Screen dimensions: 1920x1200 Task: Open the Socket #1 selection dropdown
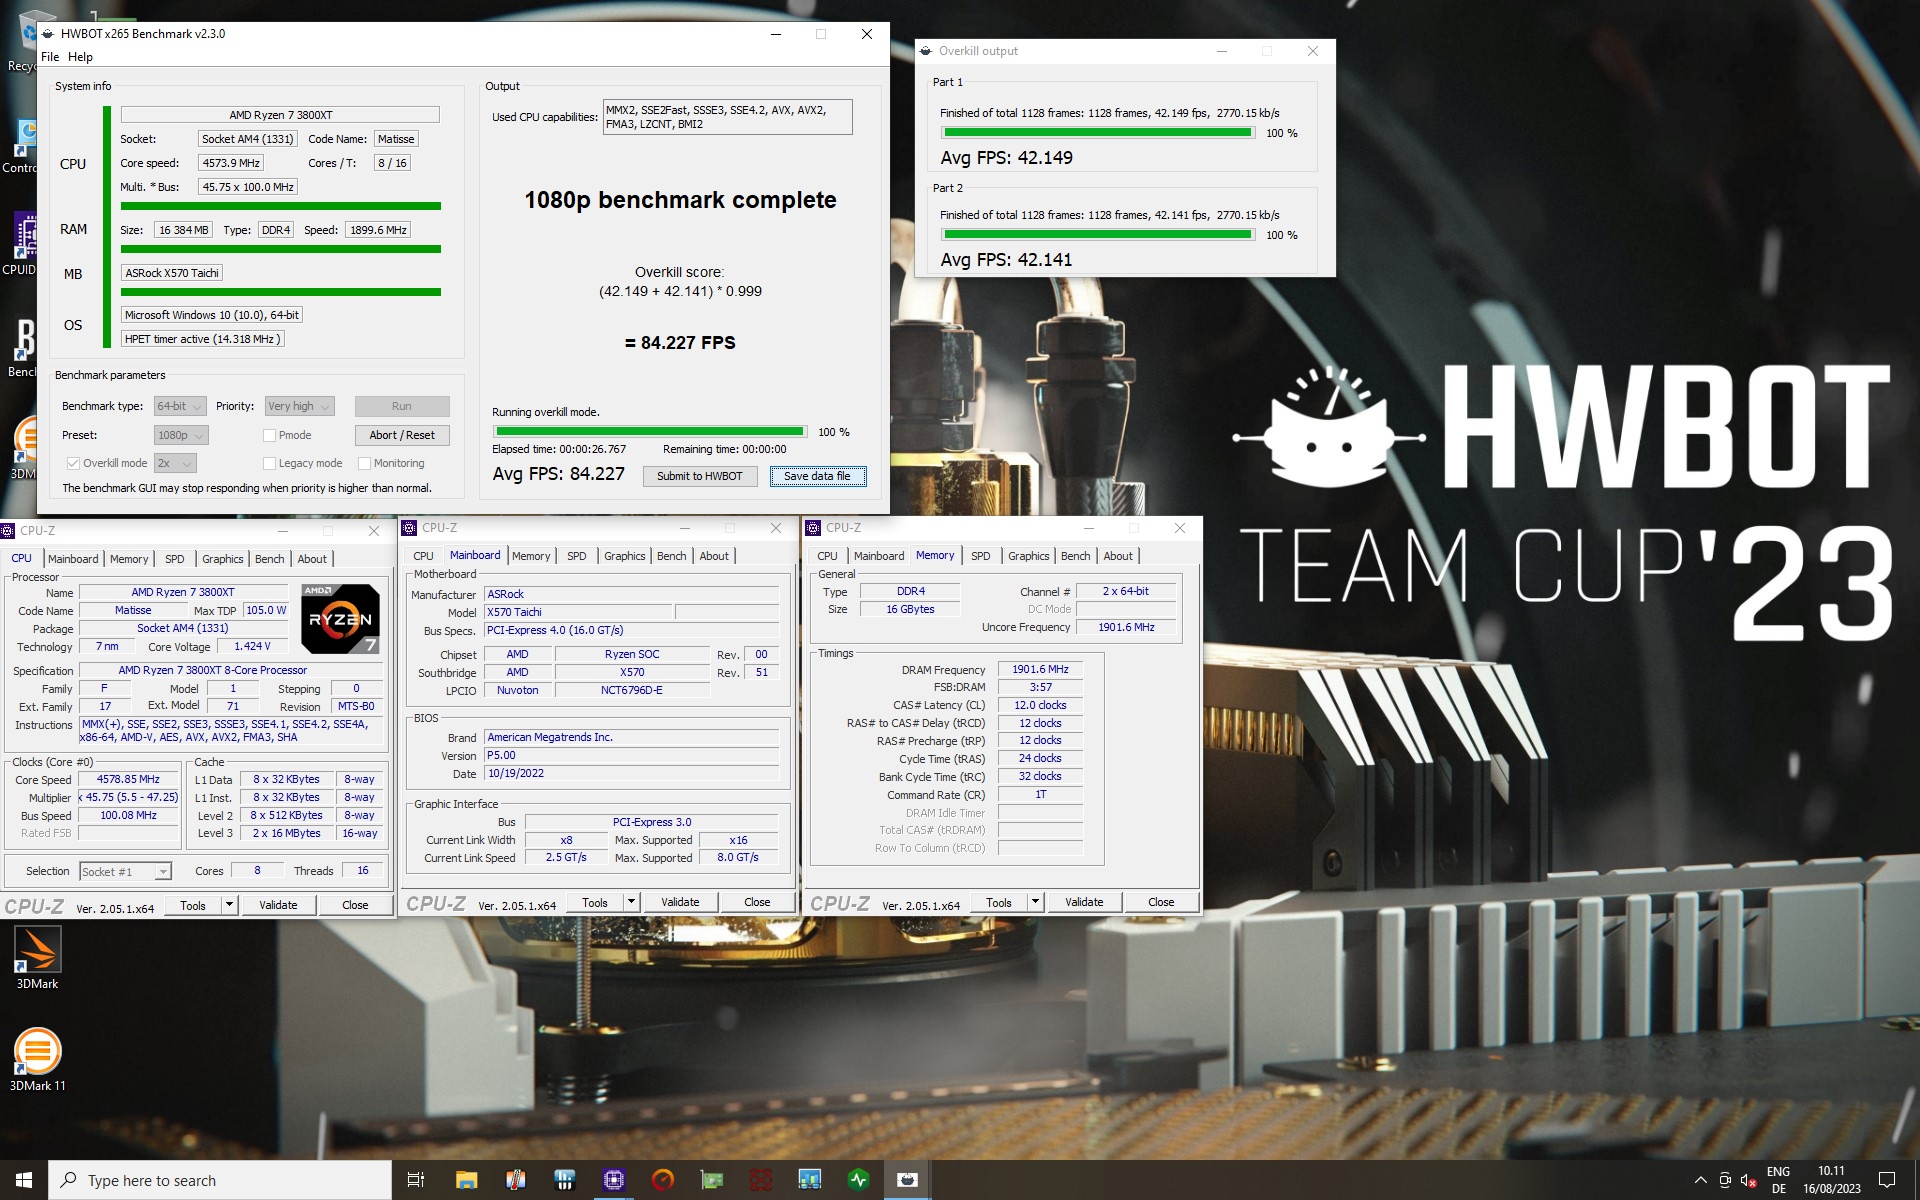[x=125, y=872]
